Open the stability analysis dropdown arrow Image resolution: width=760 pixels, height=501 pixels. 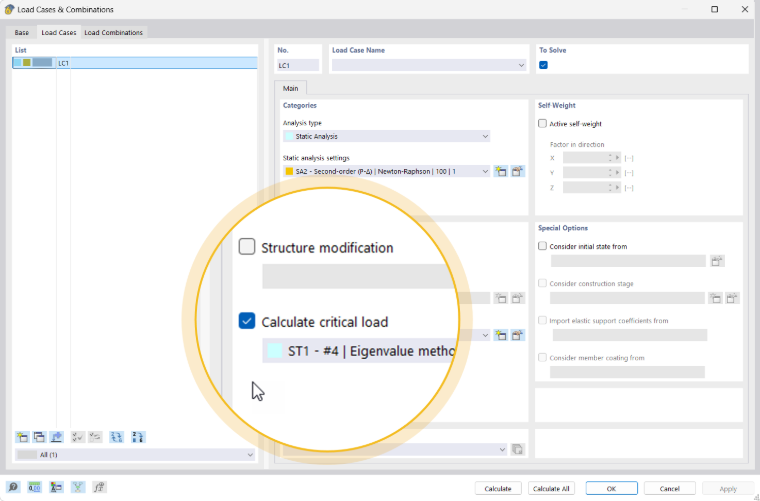pyautogui.click(x=485, y=335)
